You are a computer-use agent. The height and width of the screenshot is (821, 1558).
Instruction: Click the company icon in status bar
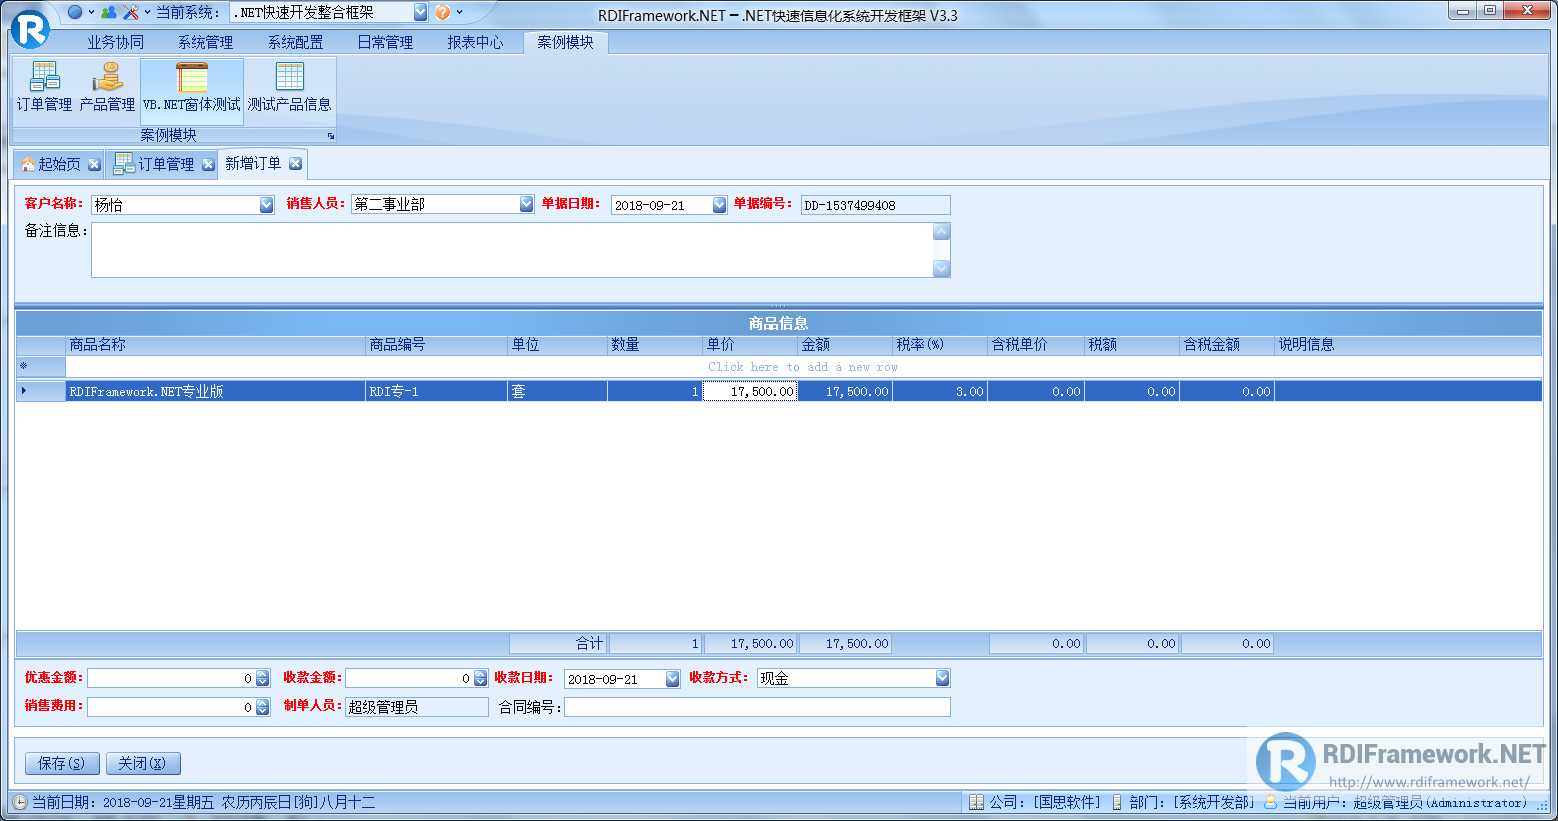pos(977,802)
